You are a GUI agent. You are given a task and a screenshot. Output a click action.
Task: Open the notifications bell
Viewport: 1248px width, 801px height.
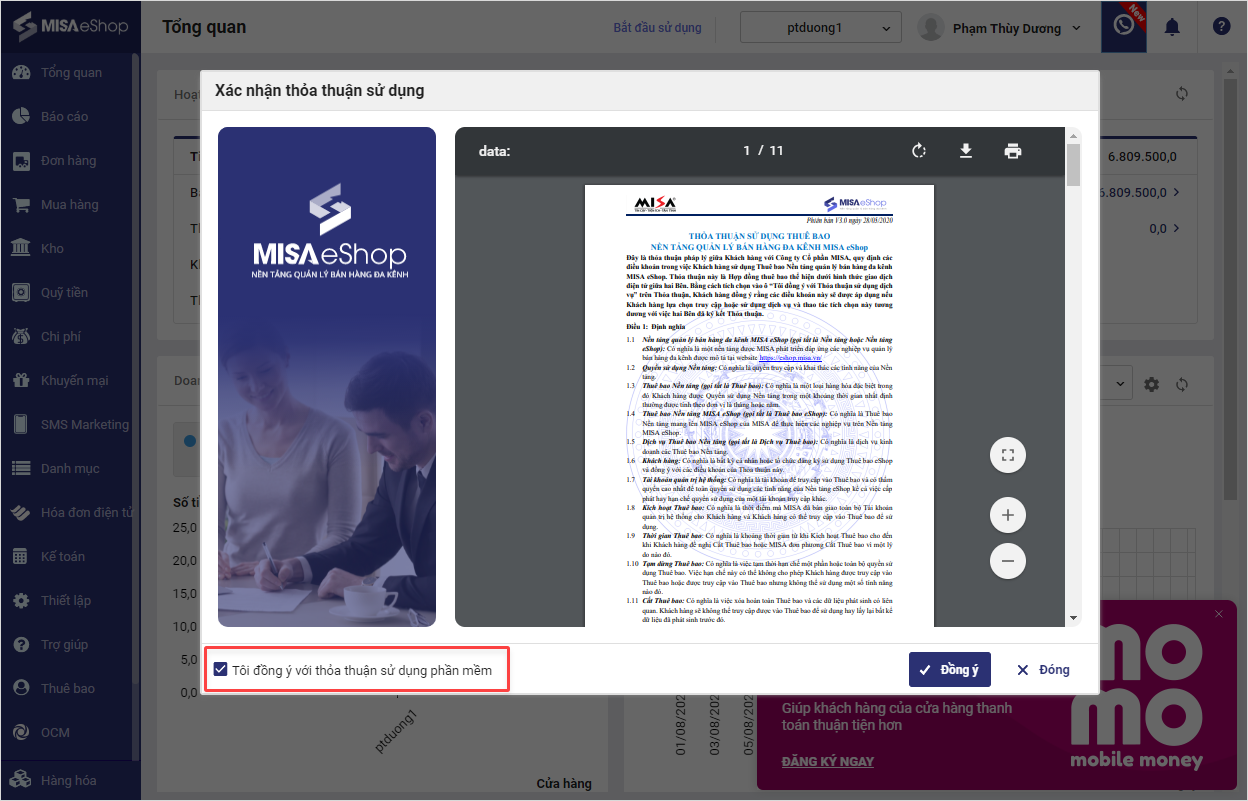tap(1172, 27)
